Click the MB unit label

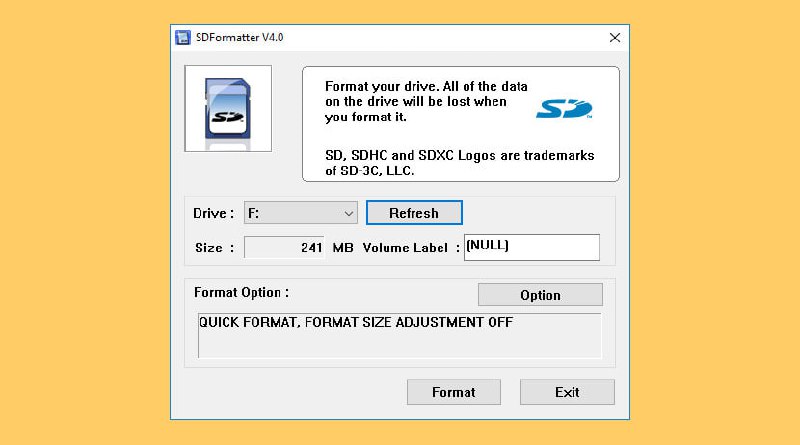[x=343, y=247]
